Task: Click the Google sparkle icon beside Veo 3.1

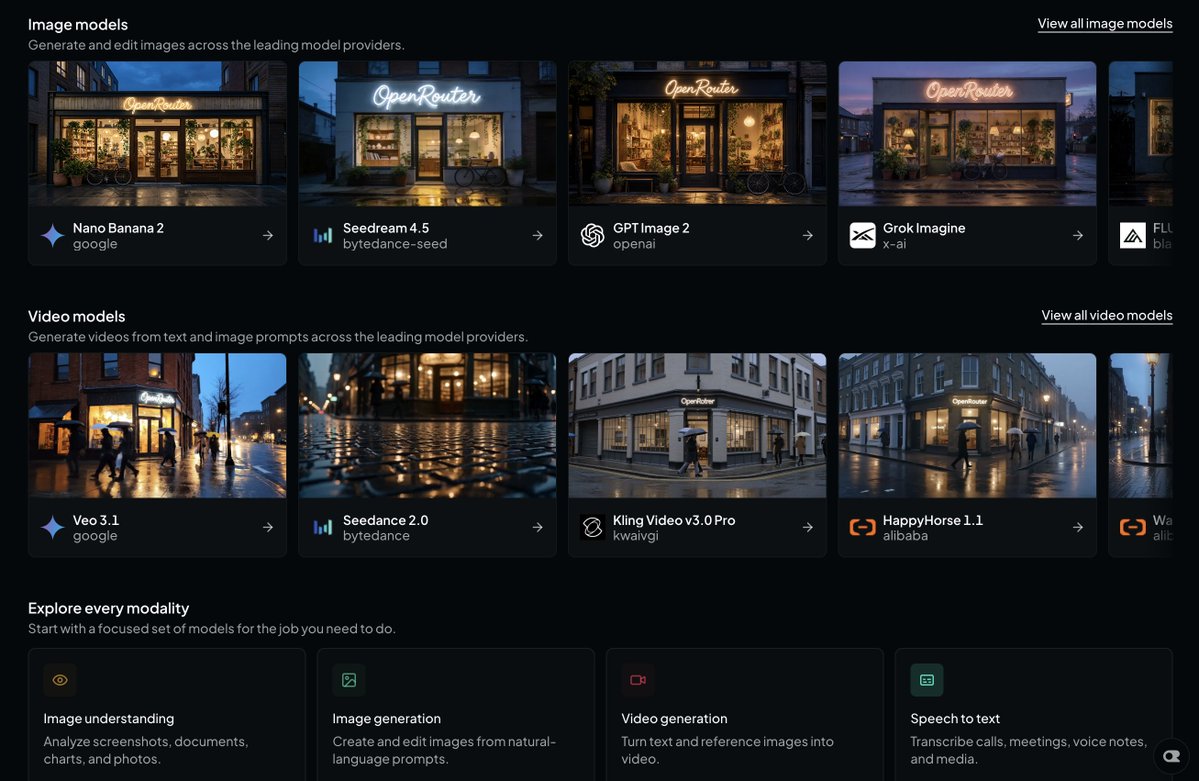Action: pos(52,527)
